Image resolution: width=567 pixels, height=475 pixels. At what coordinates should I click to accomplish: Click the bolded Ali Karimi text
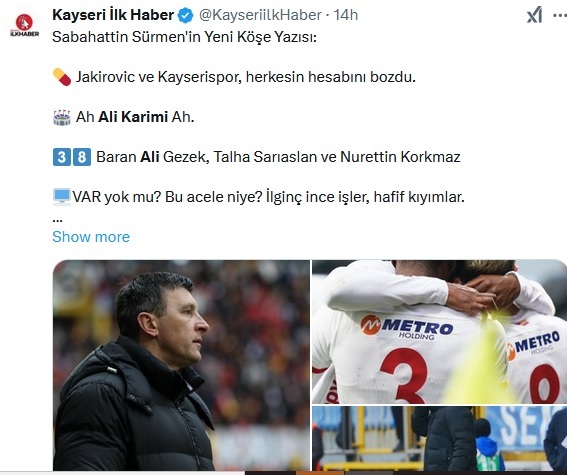point(133,117)
